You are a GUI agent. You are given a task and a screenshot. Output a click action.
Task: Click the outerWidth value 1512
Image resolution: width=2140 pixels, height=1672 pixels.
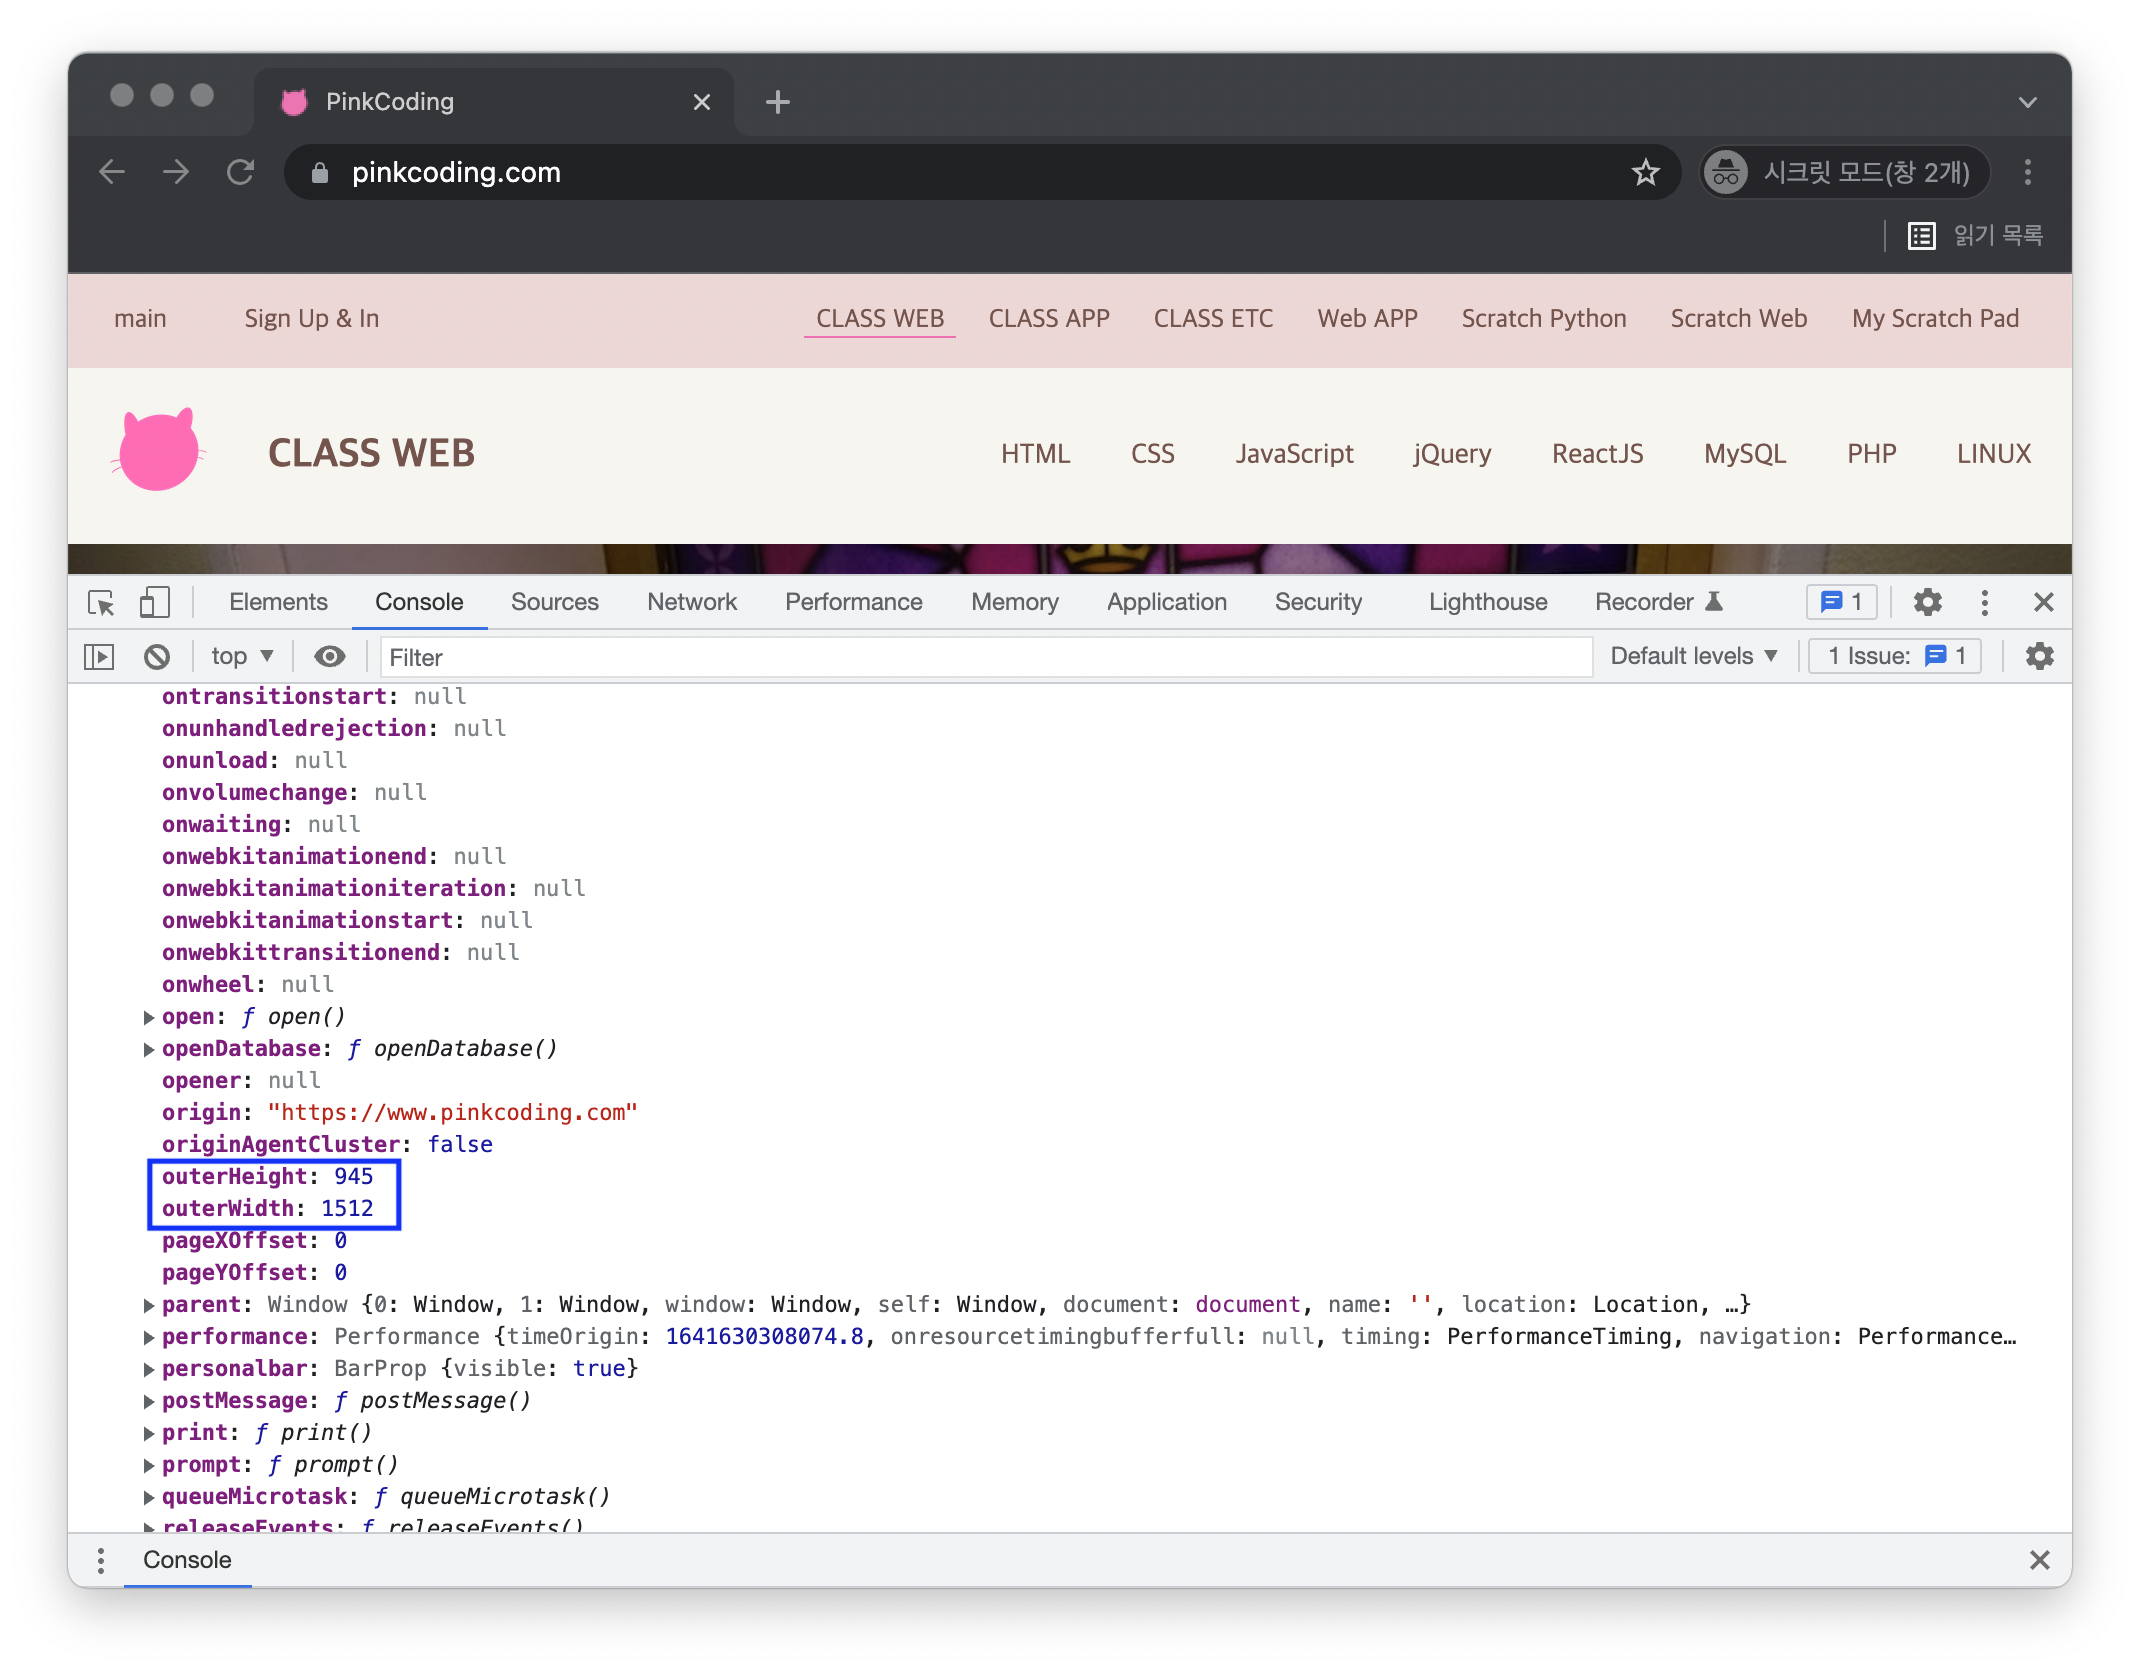click(x=347, y=1209)
